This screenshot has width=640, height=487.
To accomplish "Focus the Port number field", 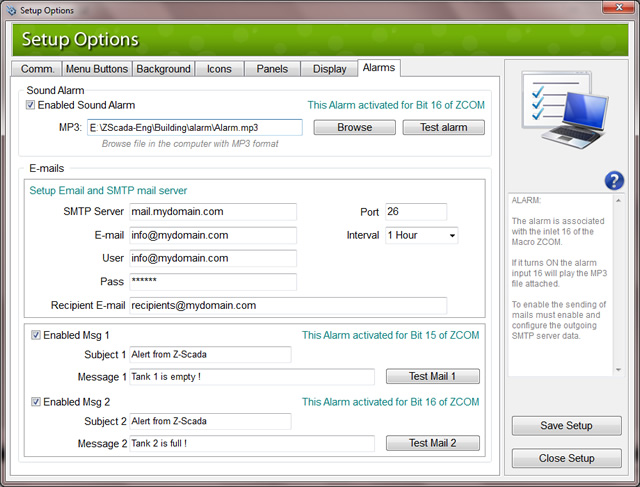I will [x=415, y=212].
